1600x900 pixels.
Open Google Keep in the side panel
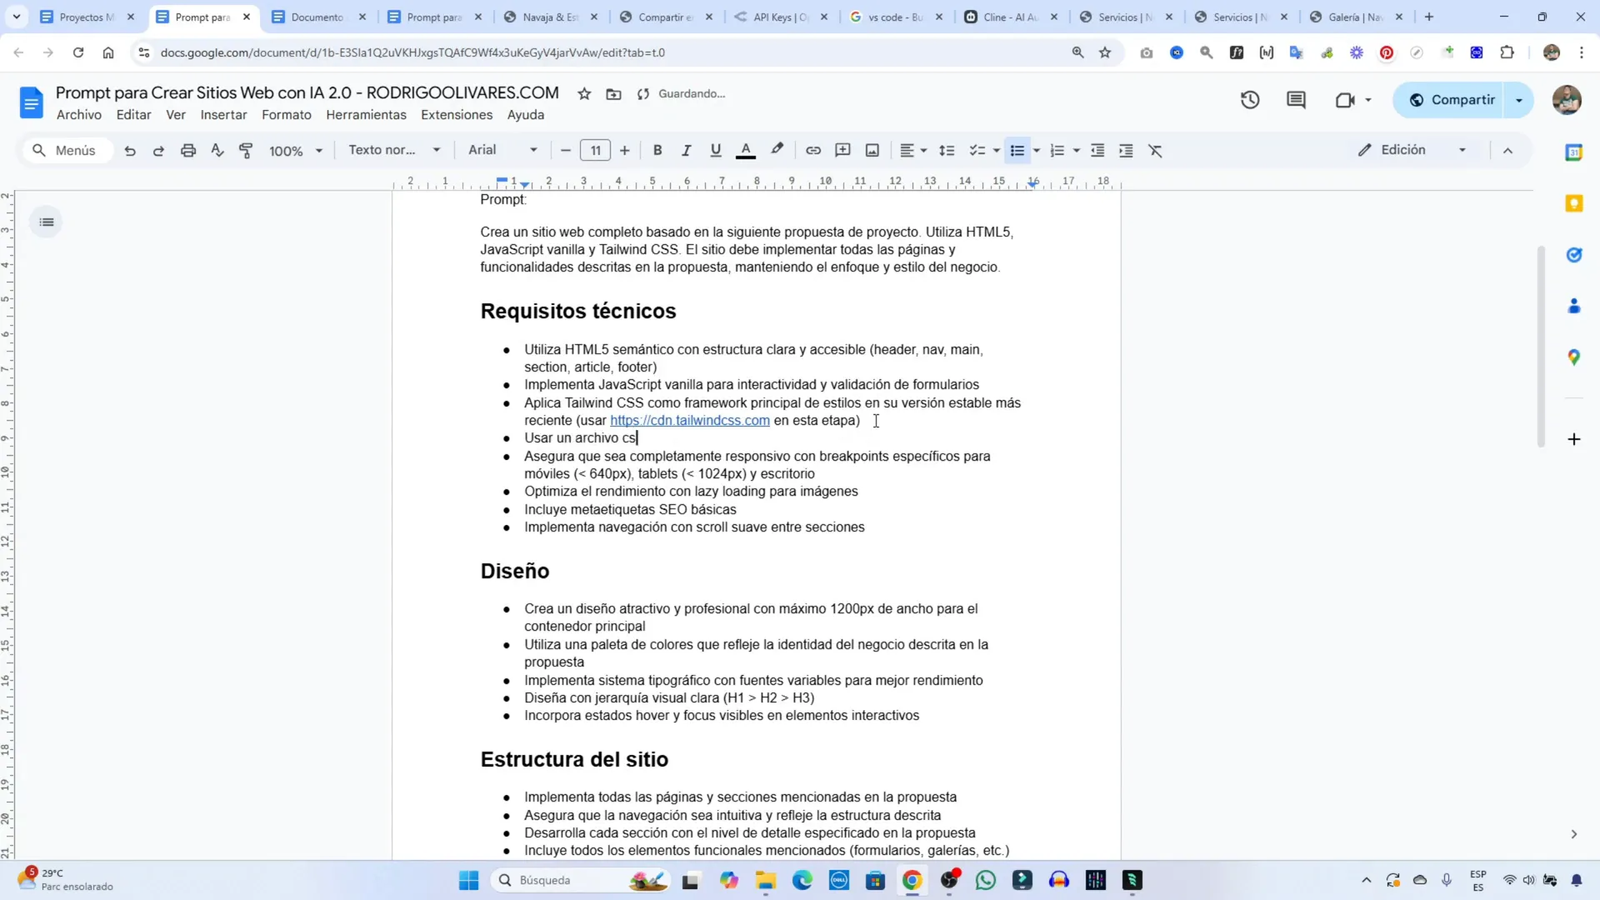[x=1574, y=202]
